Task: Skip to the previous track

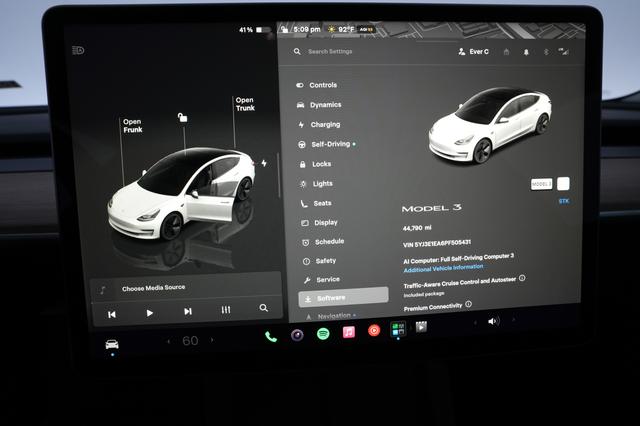Action: [111, 314]
